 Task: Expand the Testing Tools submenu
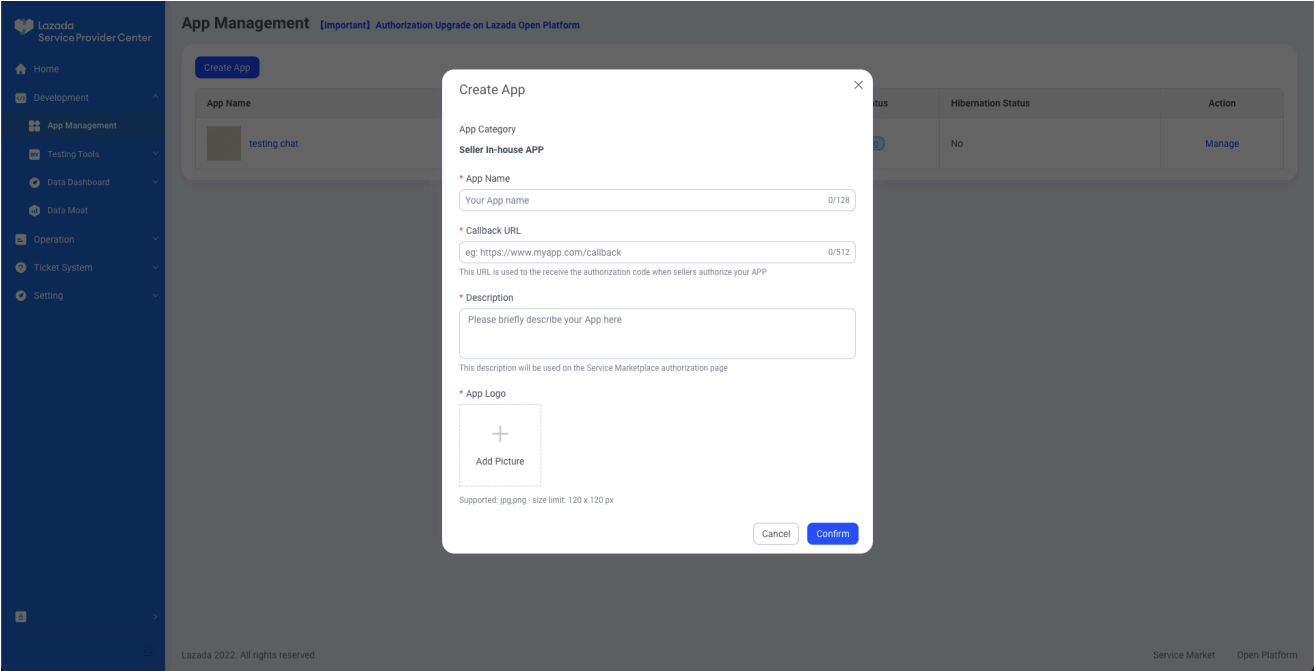point(155,154)
